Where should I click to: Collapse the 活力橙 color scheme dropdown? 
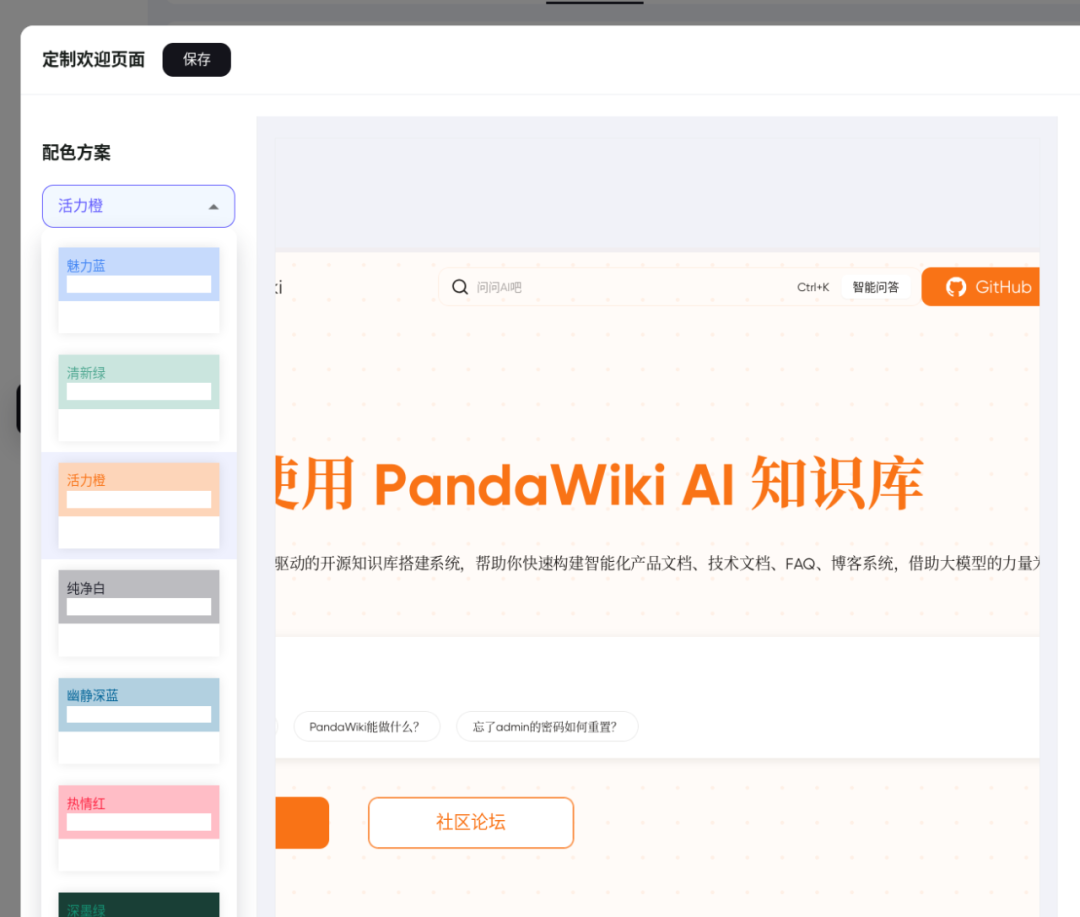(138, 206)
